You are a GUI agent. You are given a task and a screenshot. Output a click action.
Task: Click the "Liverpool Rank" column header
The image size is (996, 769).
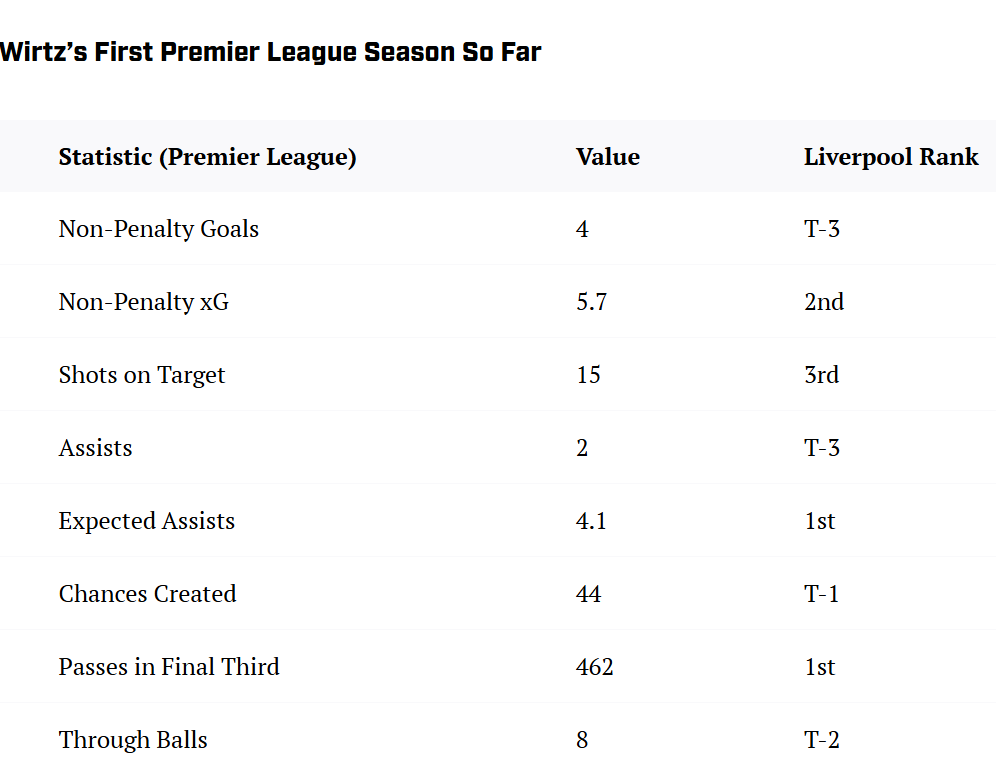click(891, 157)
